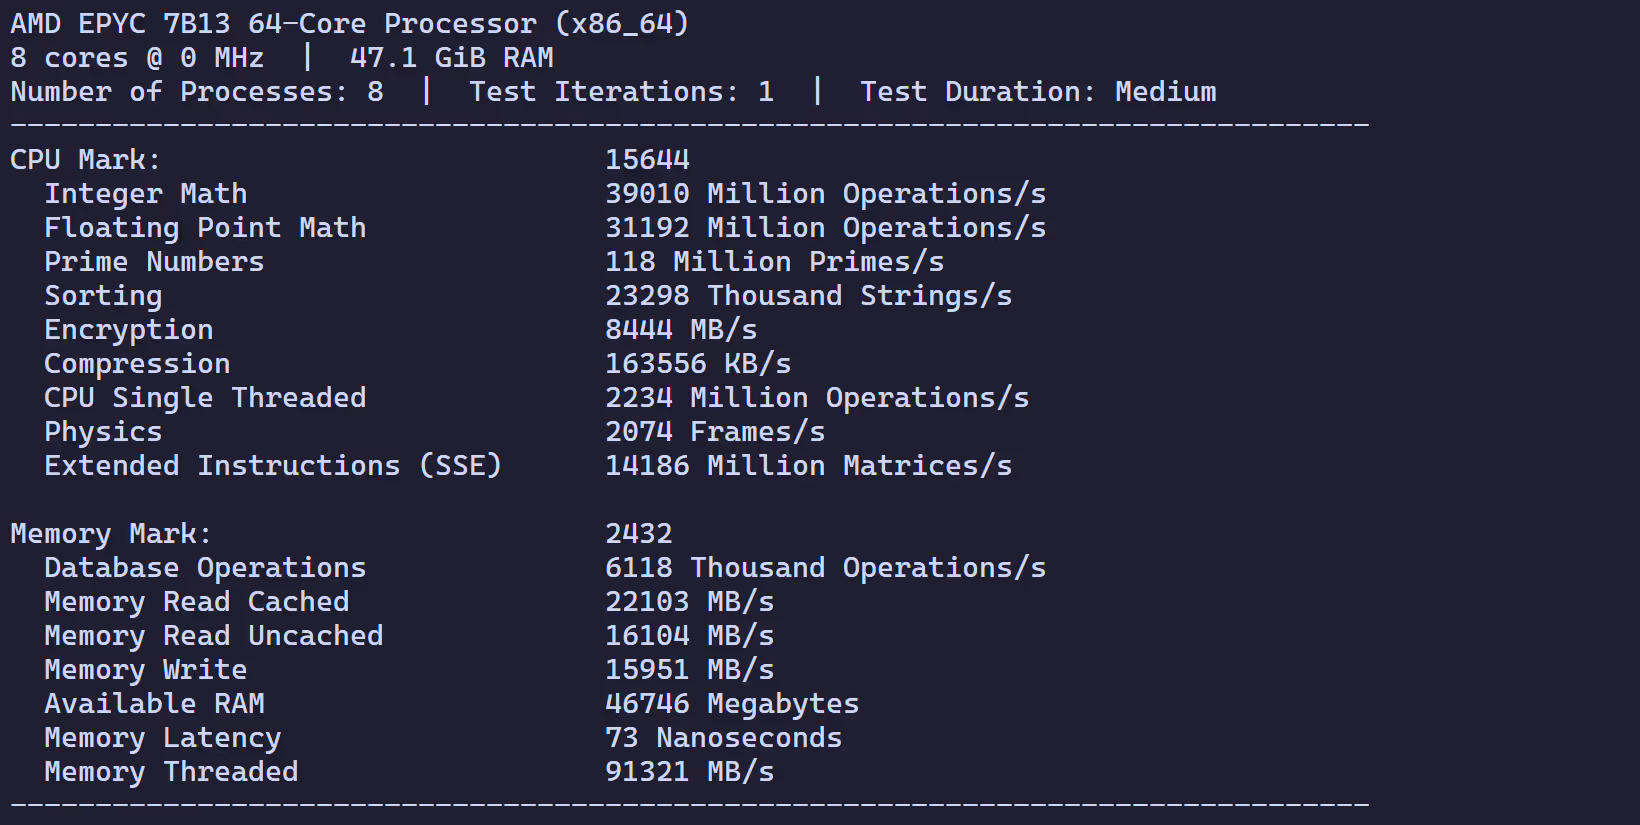Click the Database Operations label
The image size is (1640, 825).
205,568
